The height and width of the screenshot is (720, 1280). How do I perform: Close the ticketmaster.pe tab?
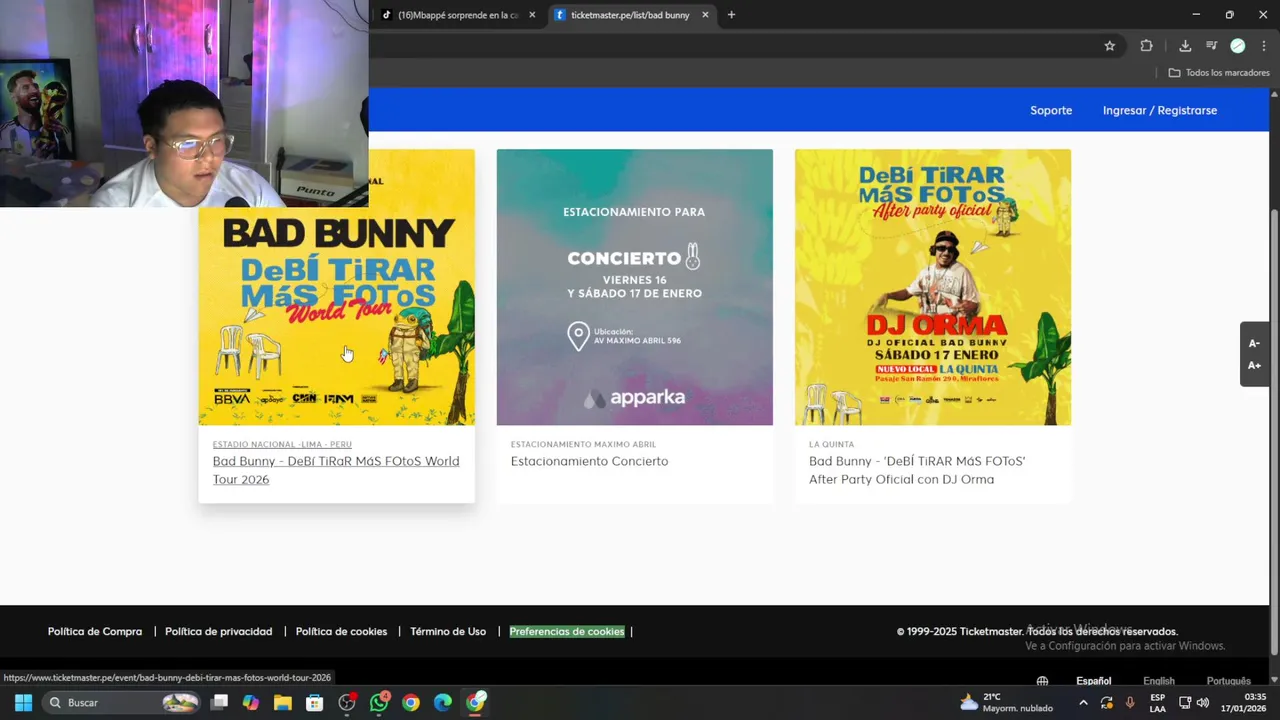point(705,15)
